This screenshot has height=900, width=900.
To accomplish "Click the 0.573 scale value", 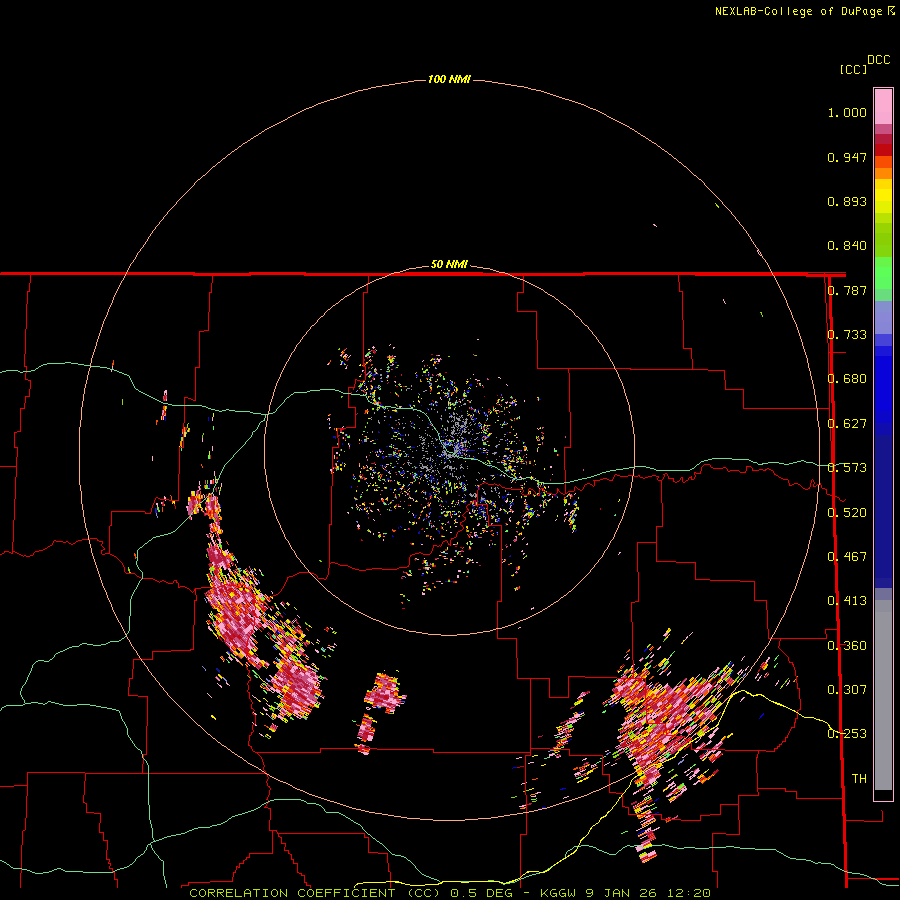I will coord(847,468).
